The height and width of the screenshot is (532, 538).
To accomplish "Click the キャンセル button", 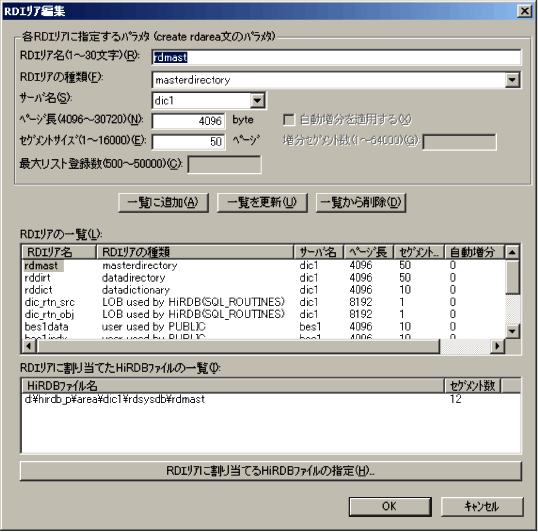I will pos(482,506).
